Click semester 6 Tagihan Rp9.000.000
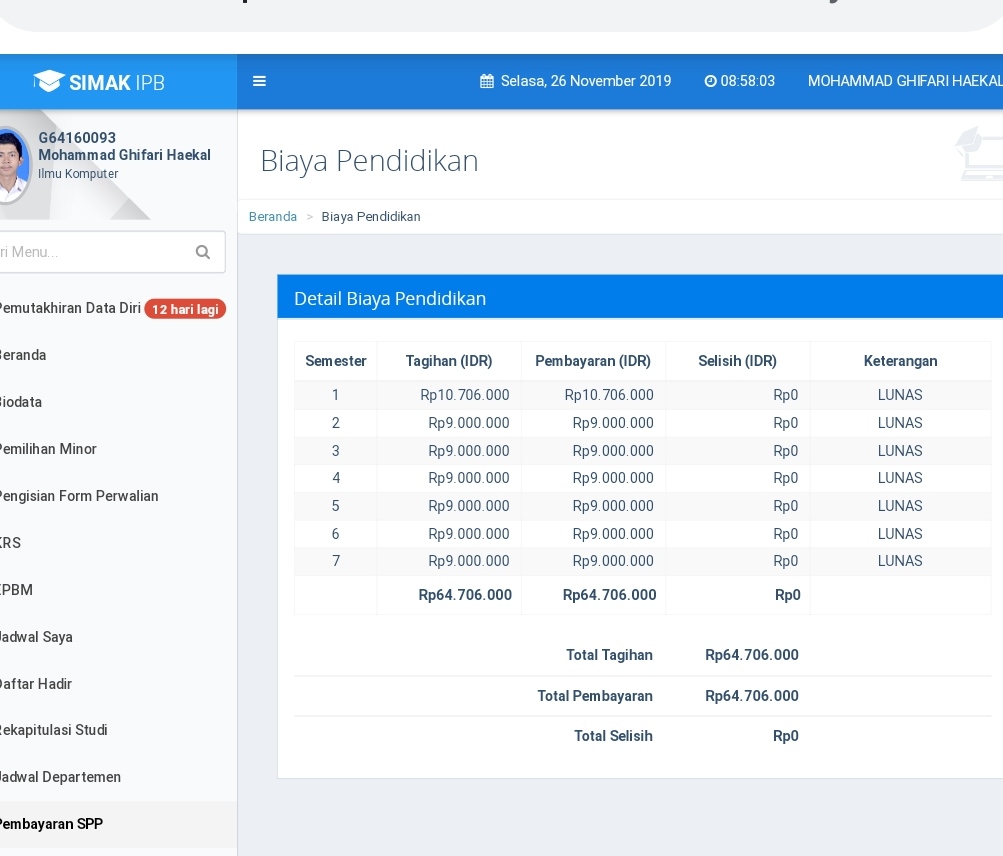This screenshot has width=1003, height=856. point(469,534)
